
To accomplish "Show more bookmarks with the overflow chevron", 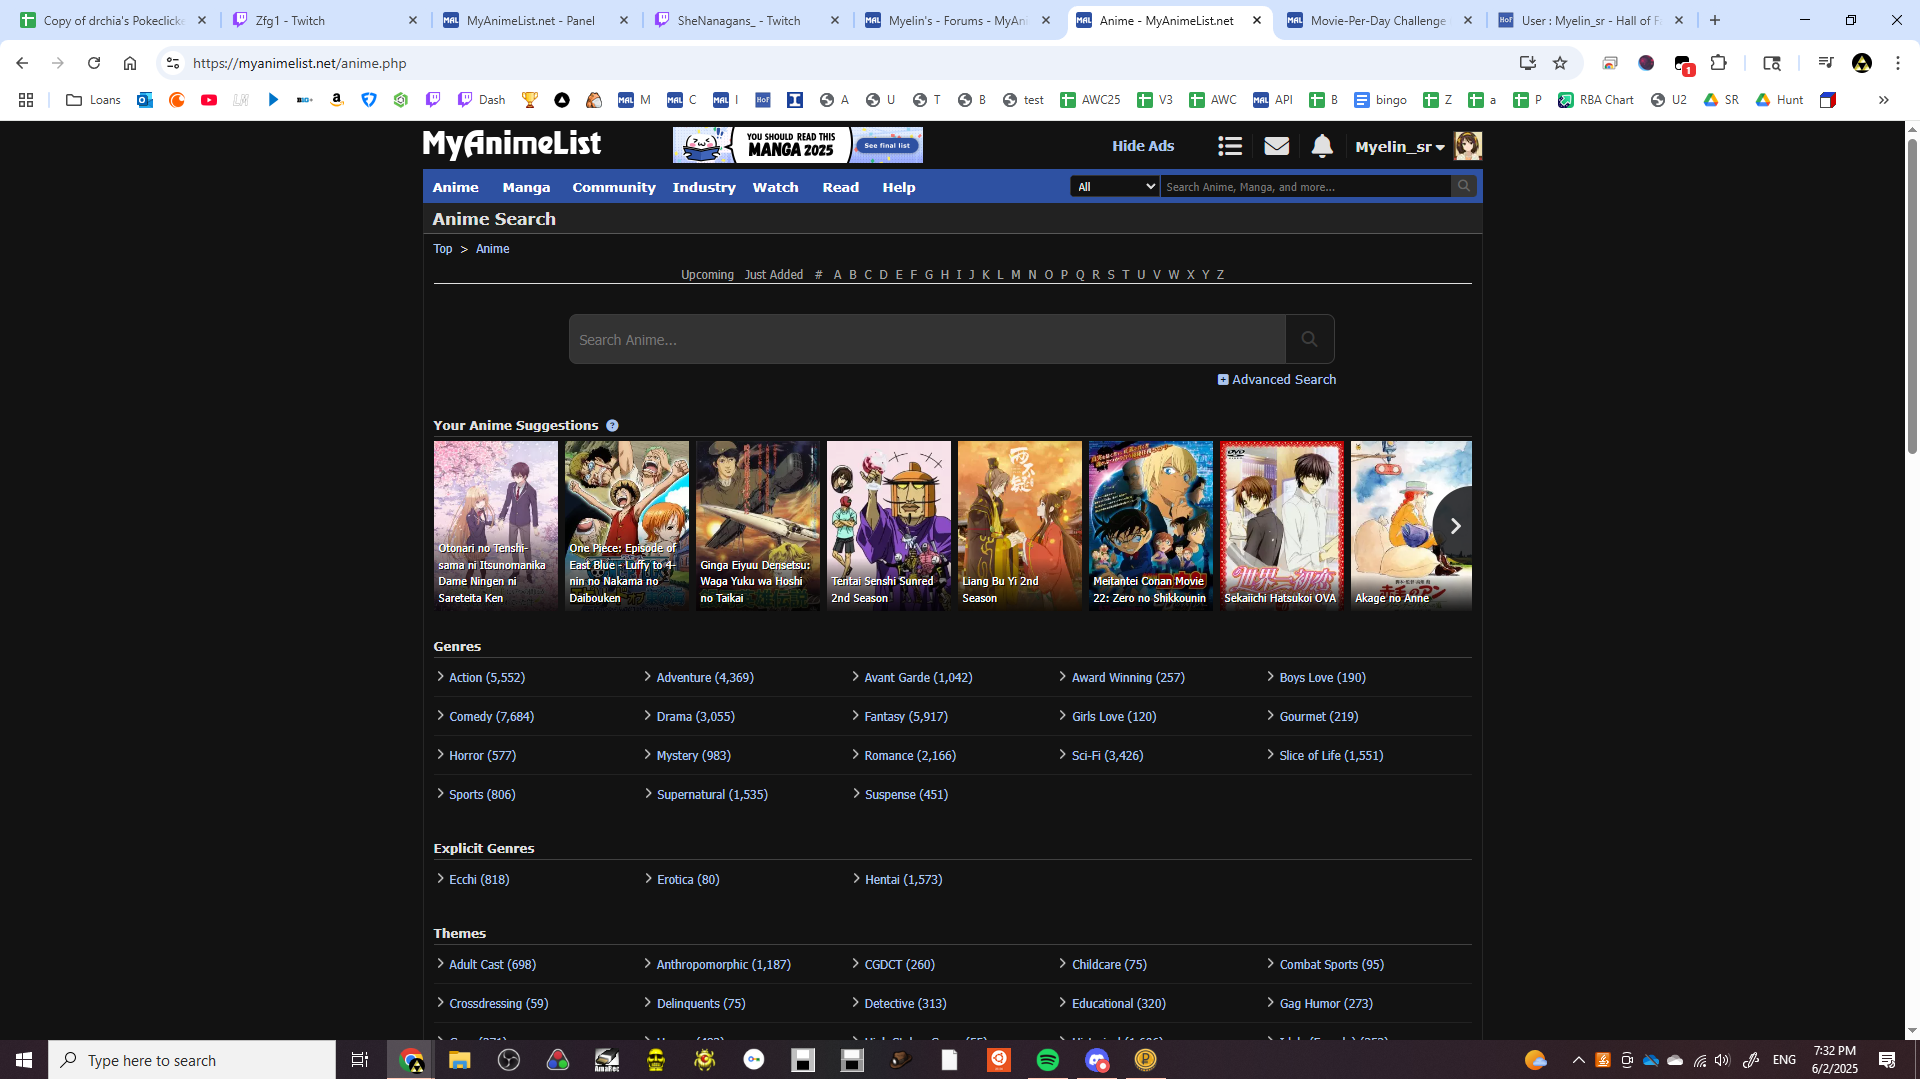I will click(x=1883, y=100).
